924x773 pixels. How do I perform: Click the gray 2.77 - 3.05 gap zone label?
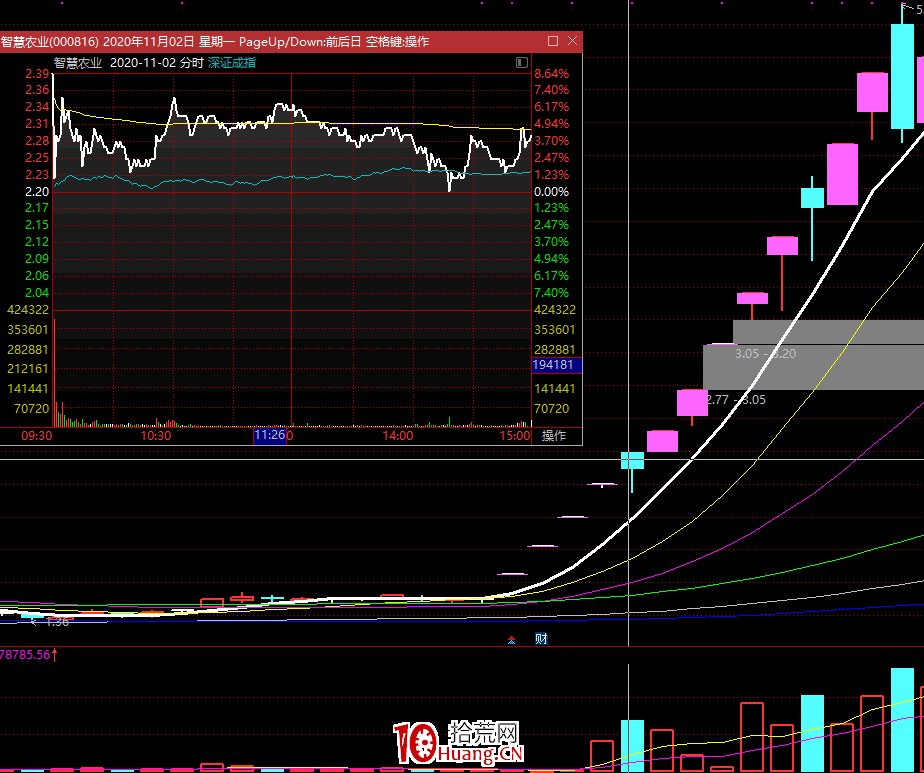pyautogui.click(x=735, y=399)
